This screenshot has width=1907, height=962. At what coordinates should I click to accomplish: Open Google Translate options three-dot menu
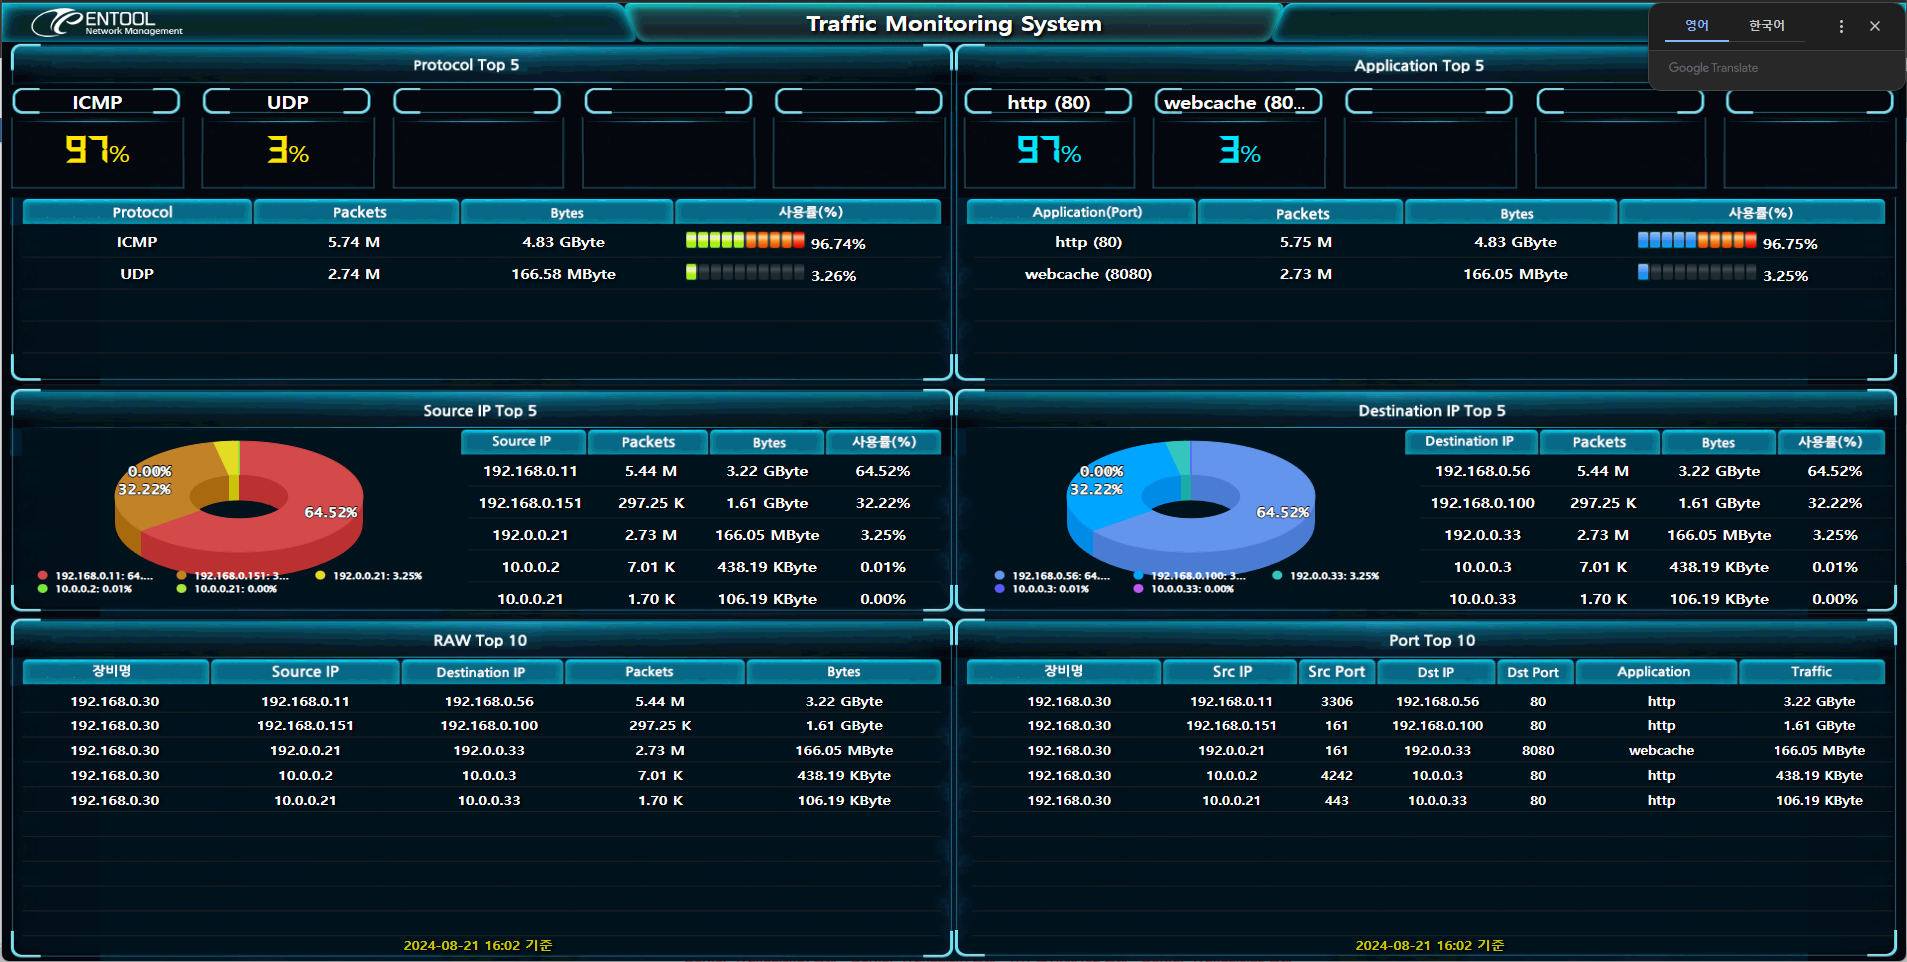pos(1841,27)
